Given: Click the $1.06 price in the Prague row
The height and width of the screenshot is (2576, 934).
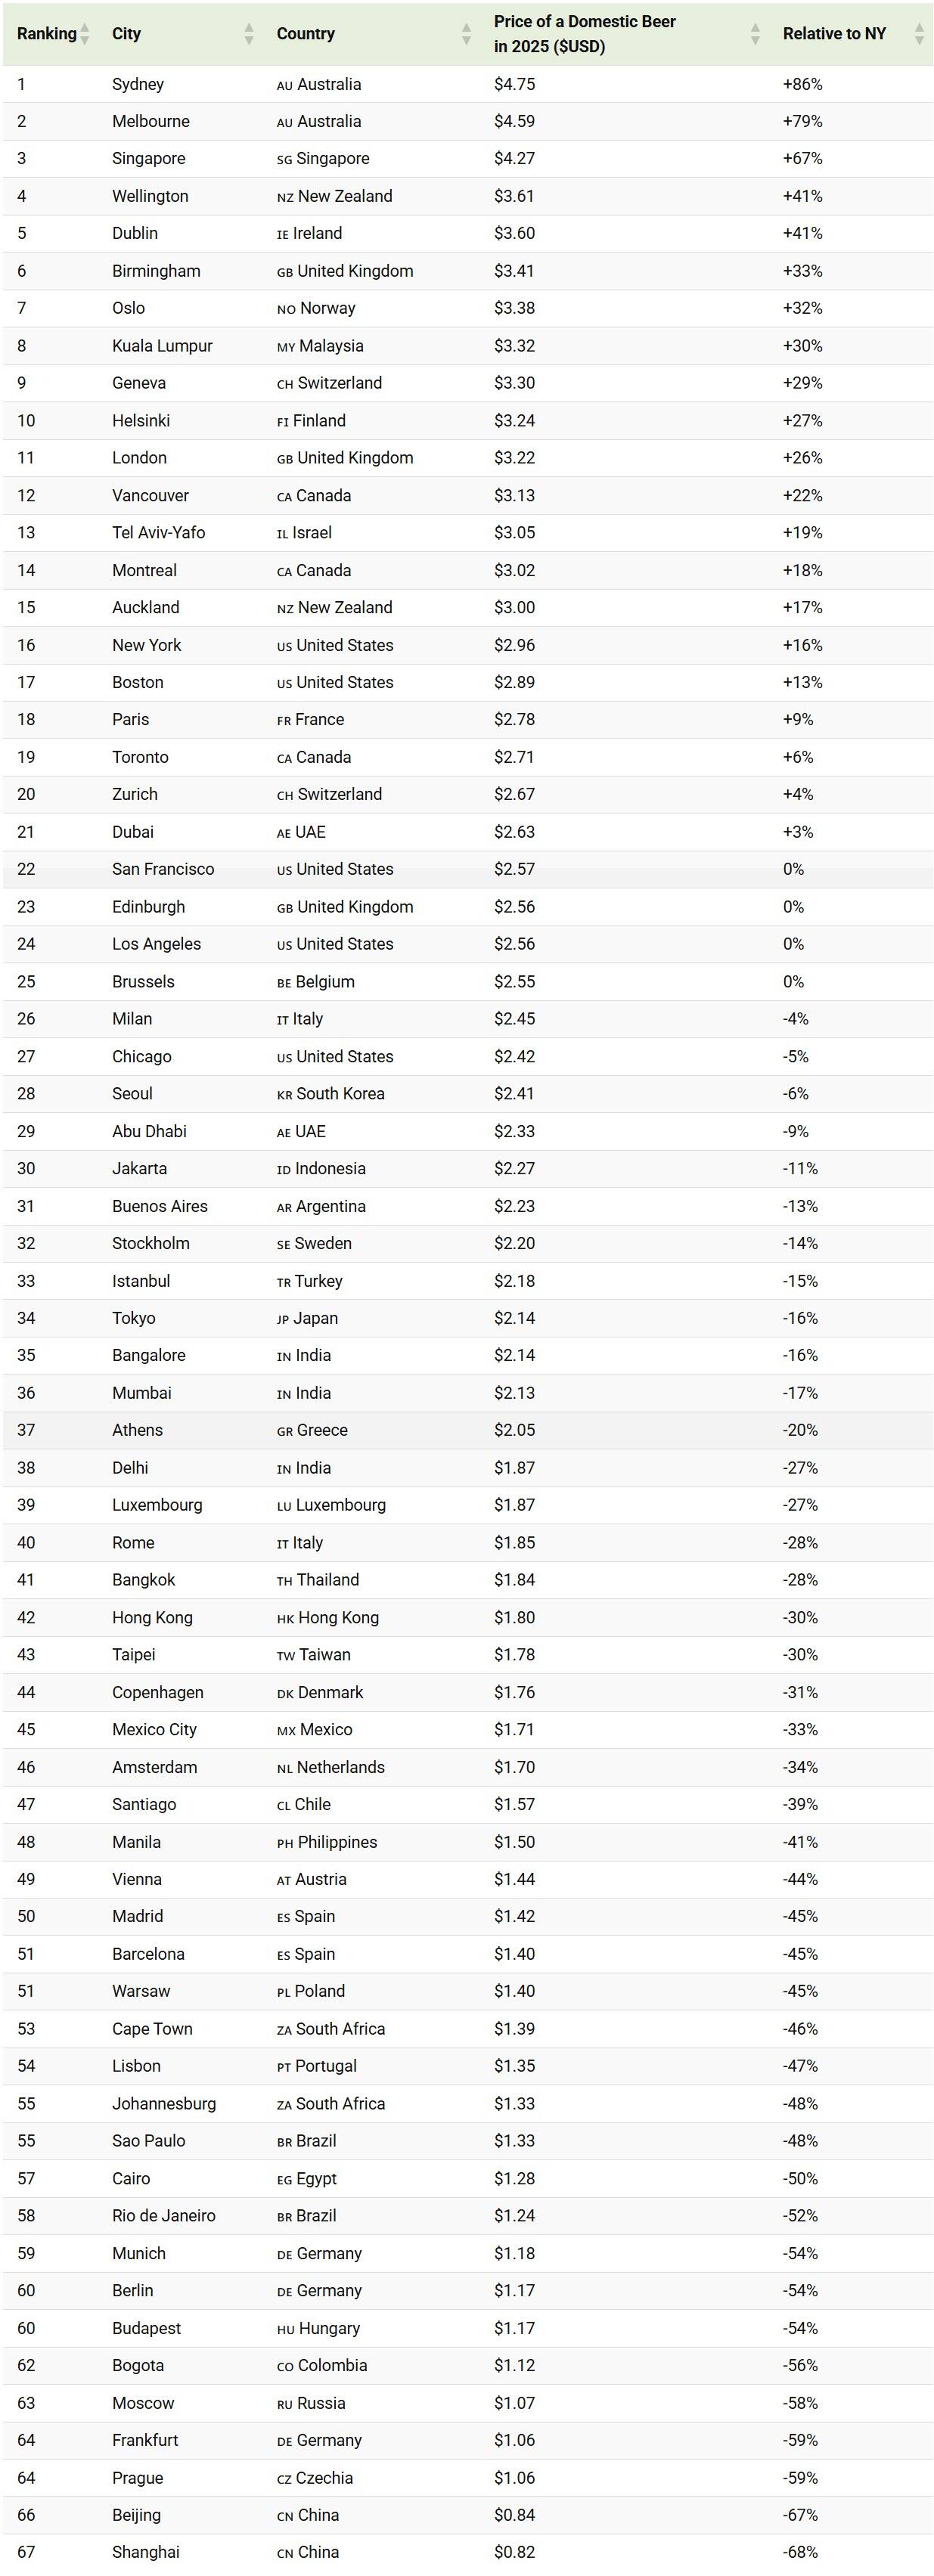Looking at the screenshot, I should (514, 2478).
